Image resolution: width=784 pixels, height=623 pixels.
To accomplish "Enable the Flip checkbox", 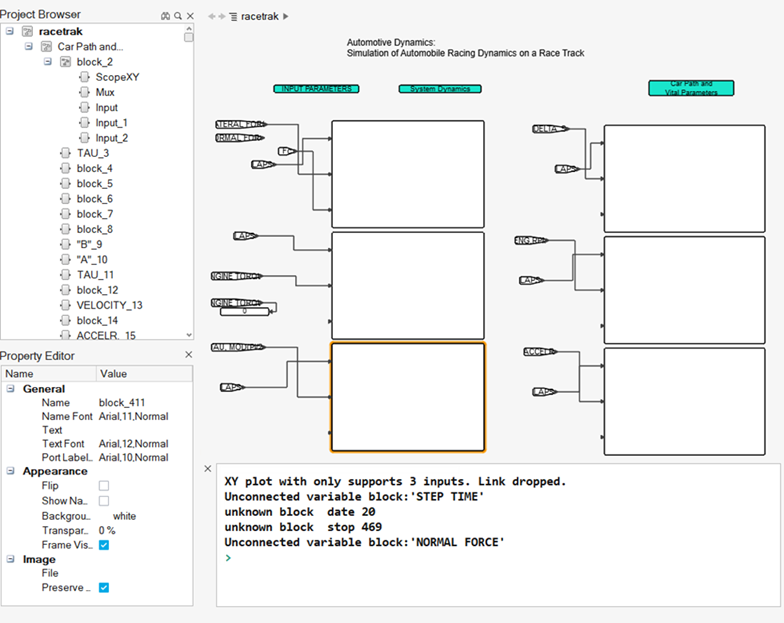I will pyautogui.click(x=104, y=486).
